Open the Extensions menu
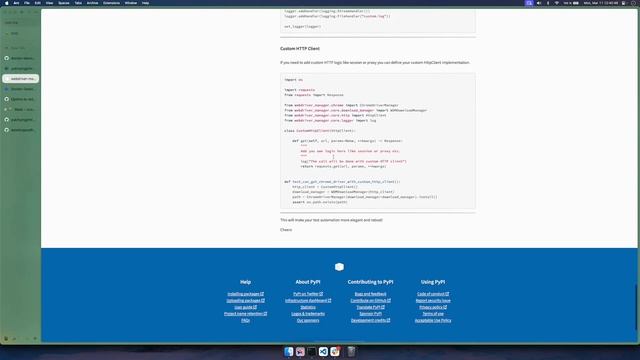Image resolution: width=640 pixels, height=360 pixels. (111, 3)
